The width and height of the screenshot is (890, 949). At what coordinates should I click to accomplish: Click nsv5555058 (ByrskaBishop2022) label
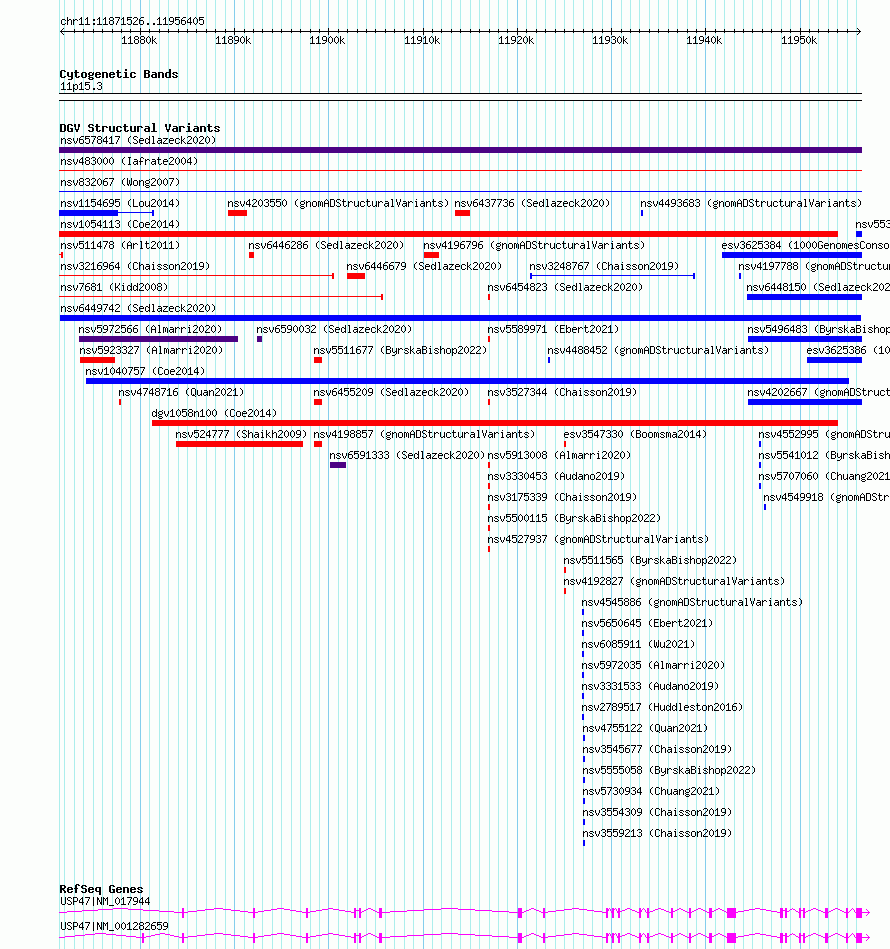669,770
